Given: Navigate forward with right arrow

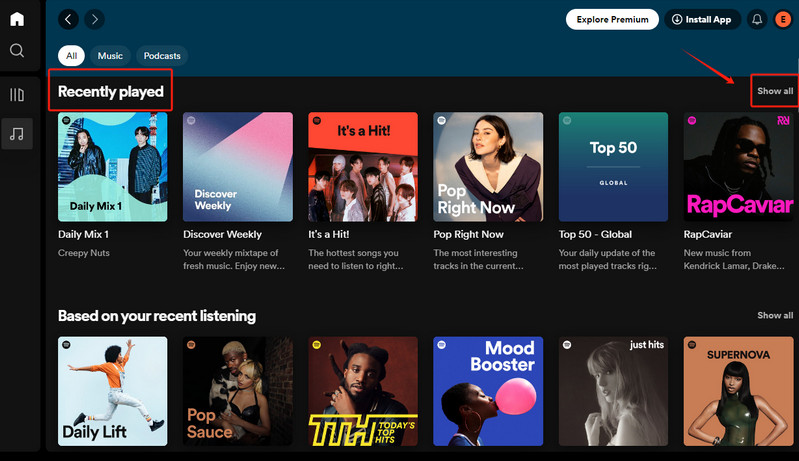Looking at the screenshot, I should pos(94,19).
